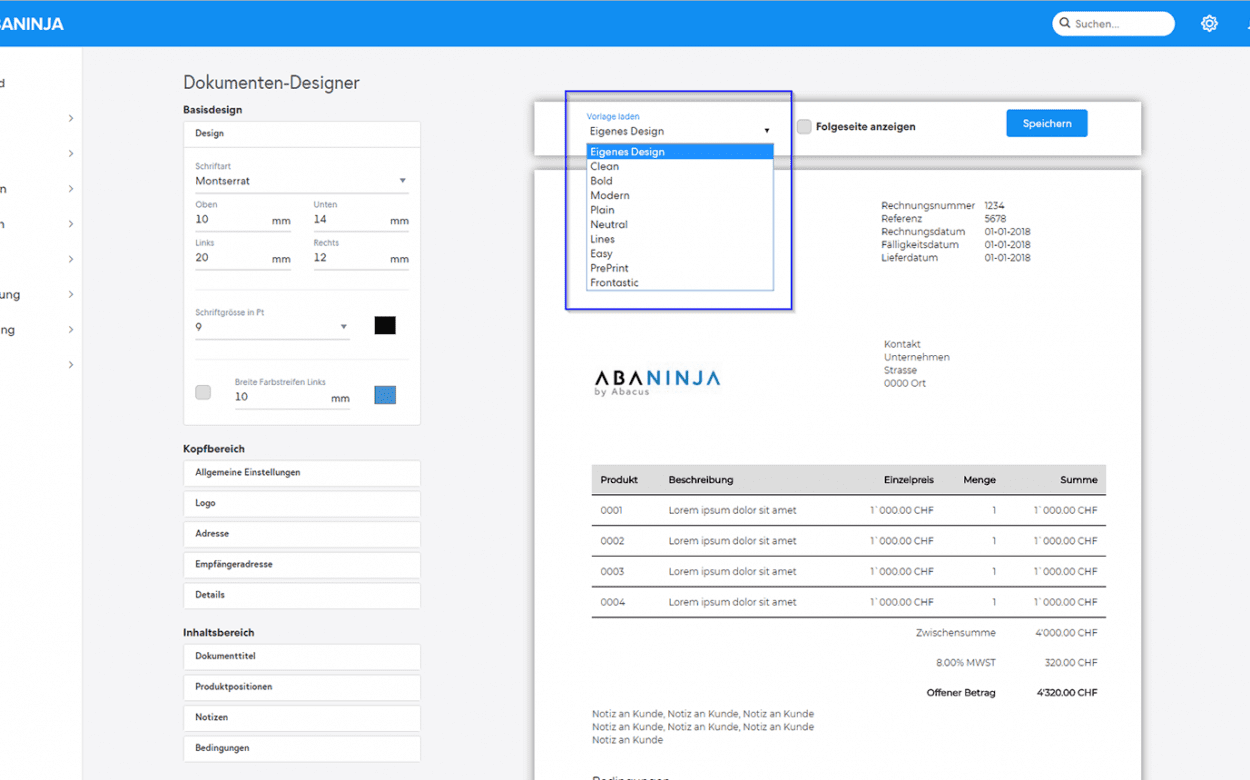The width and height of the screenshot is (1250, 780).
Task: Click the blue stripe color swatch
Action: click(385, 395)
